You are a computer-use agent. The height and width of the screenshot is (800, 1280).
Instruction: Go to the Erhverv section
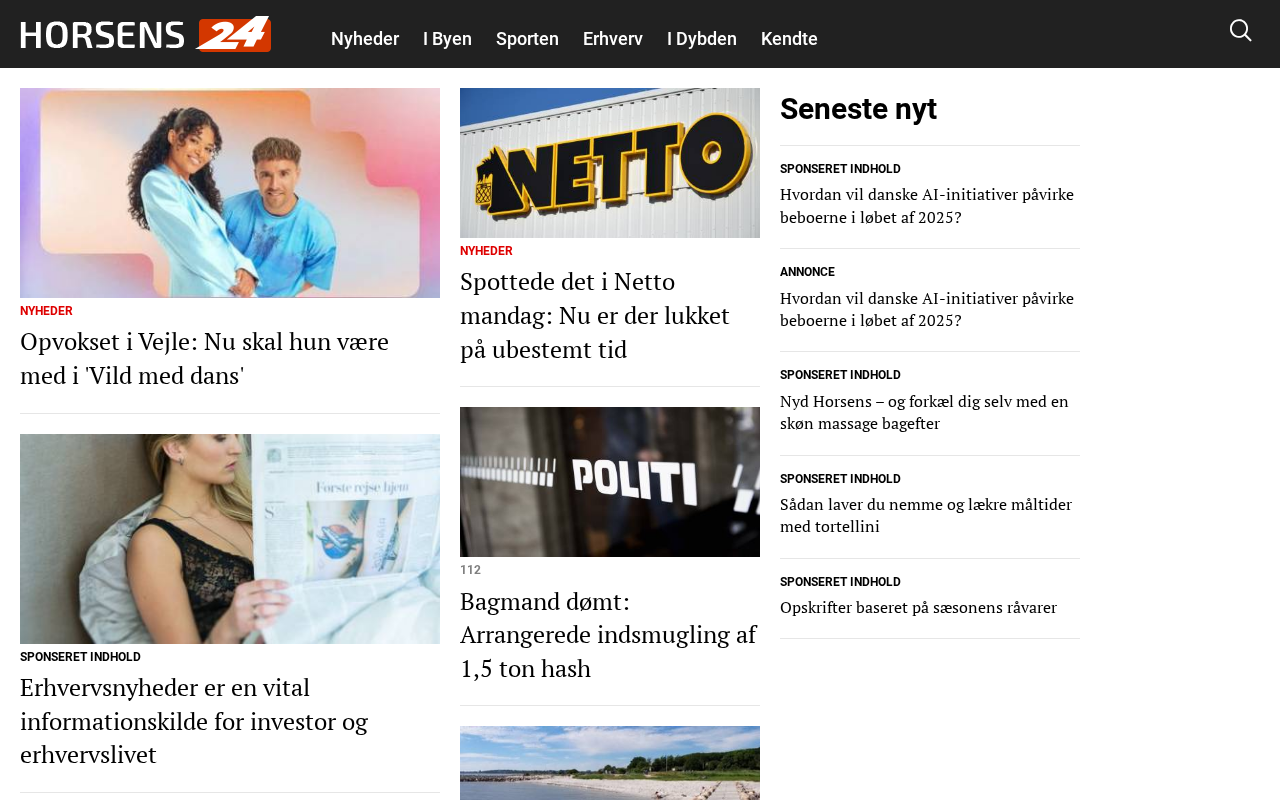[x=613, y=39]
